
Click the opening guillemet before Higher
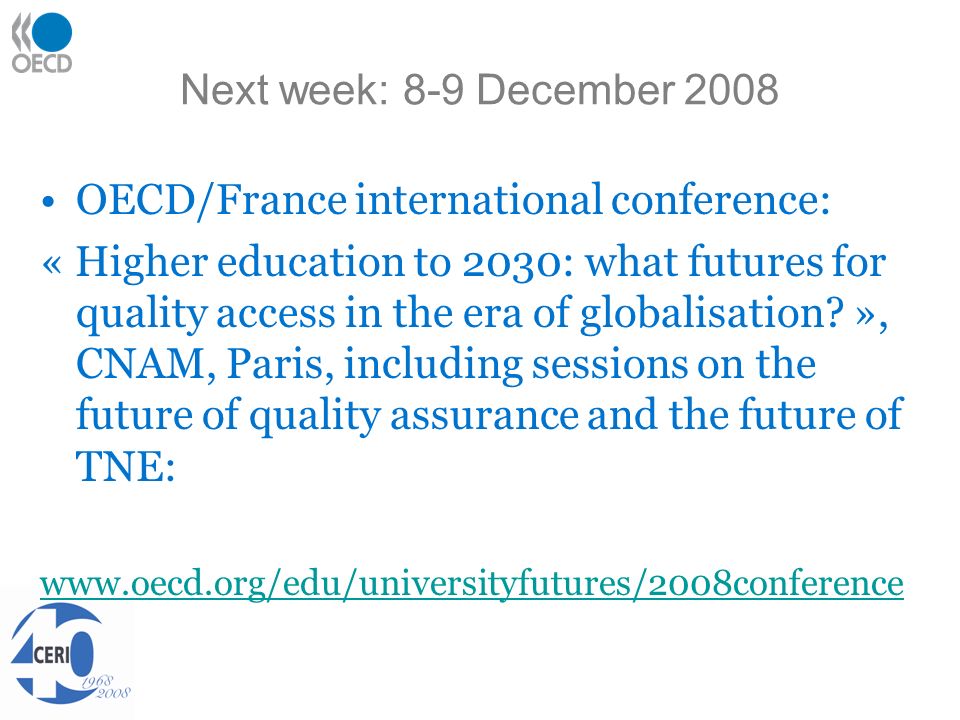coord(52,264)
